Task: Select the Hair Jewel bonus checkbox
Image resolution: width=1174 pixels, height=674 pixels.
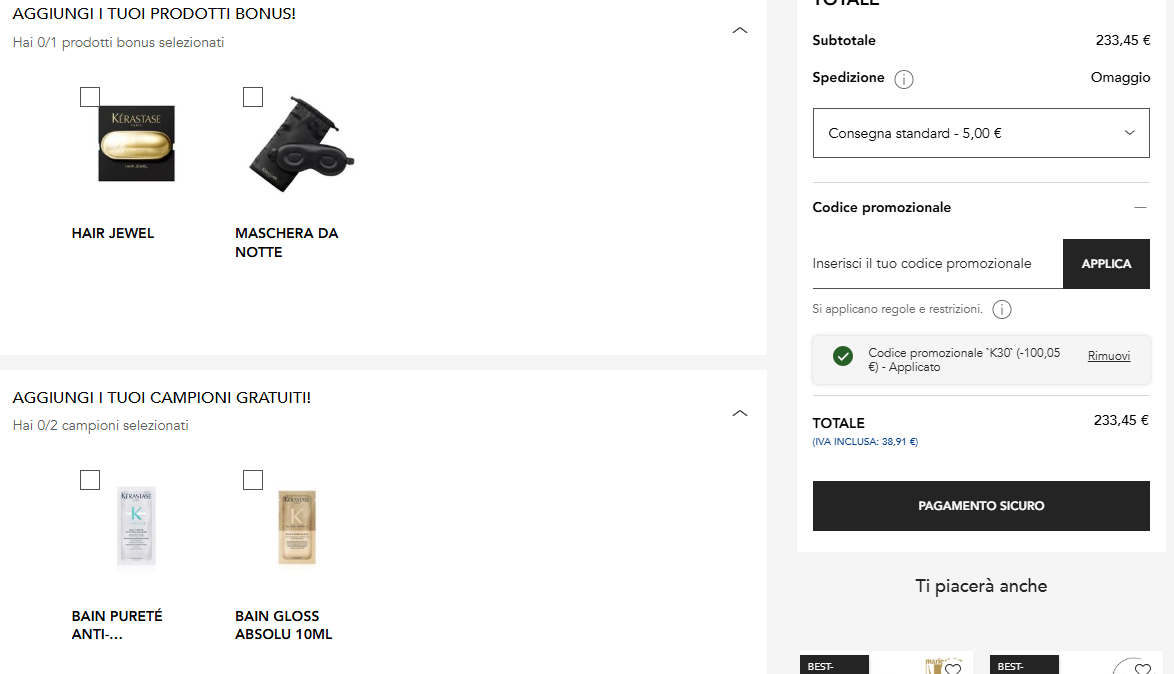Action: (x=90, y=97)
